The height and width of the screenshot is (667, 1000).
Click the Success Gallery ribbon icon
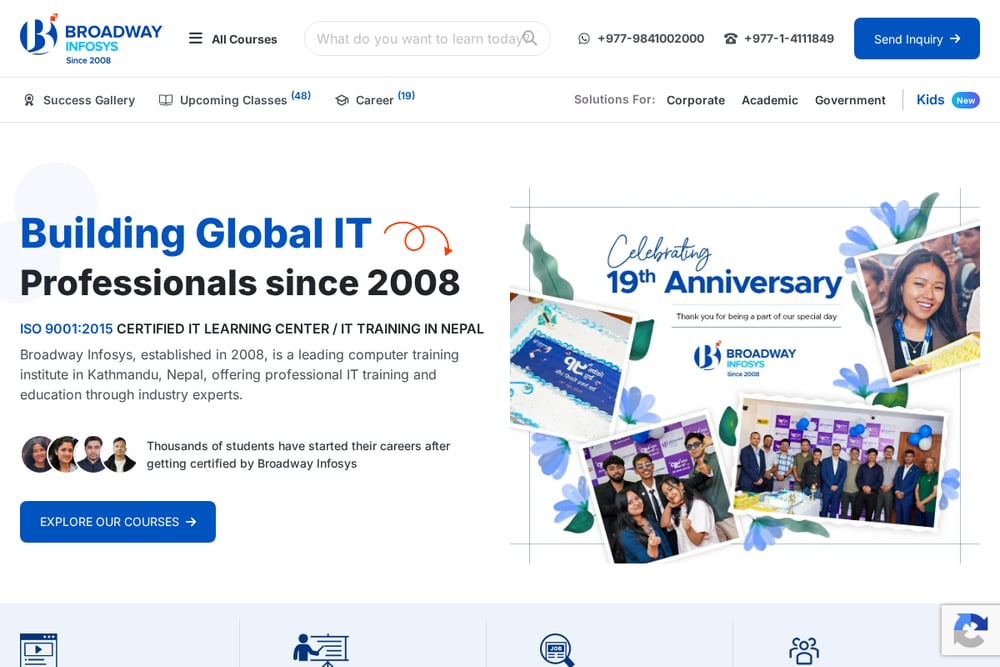[x=29, y=100]
